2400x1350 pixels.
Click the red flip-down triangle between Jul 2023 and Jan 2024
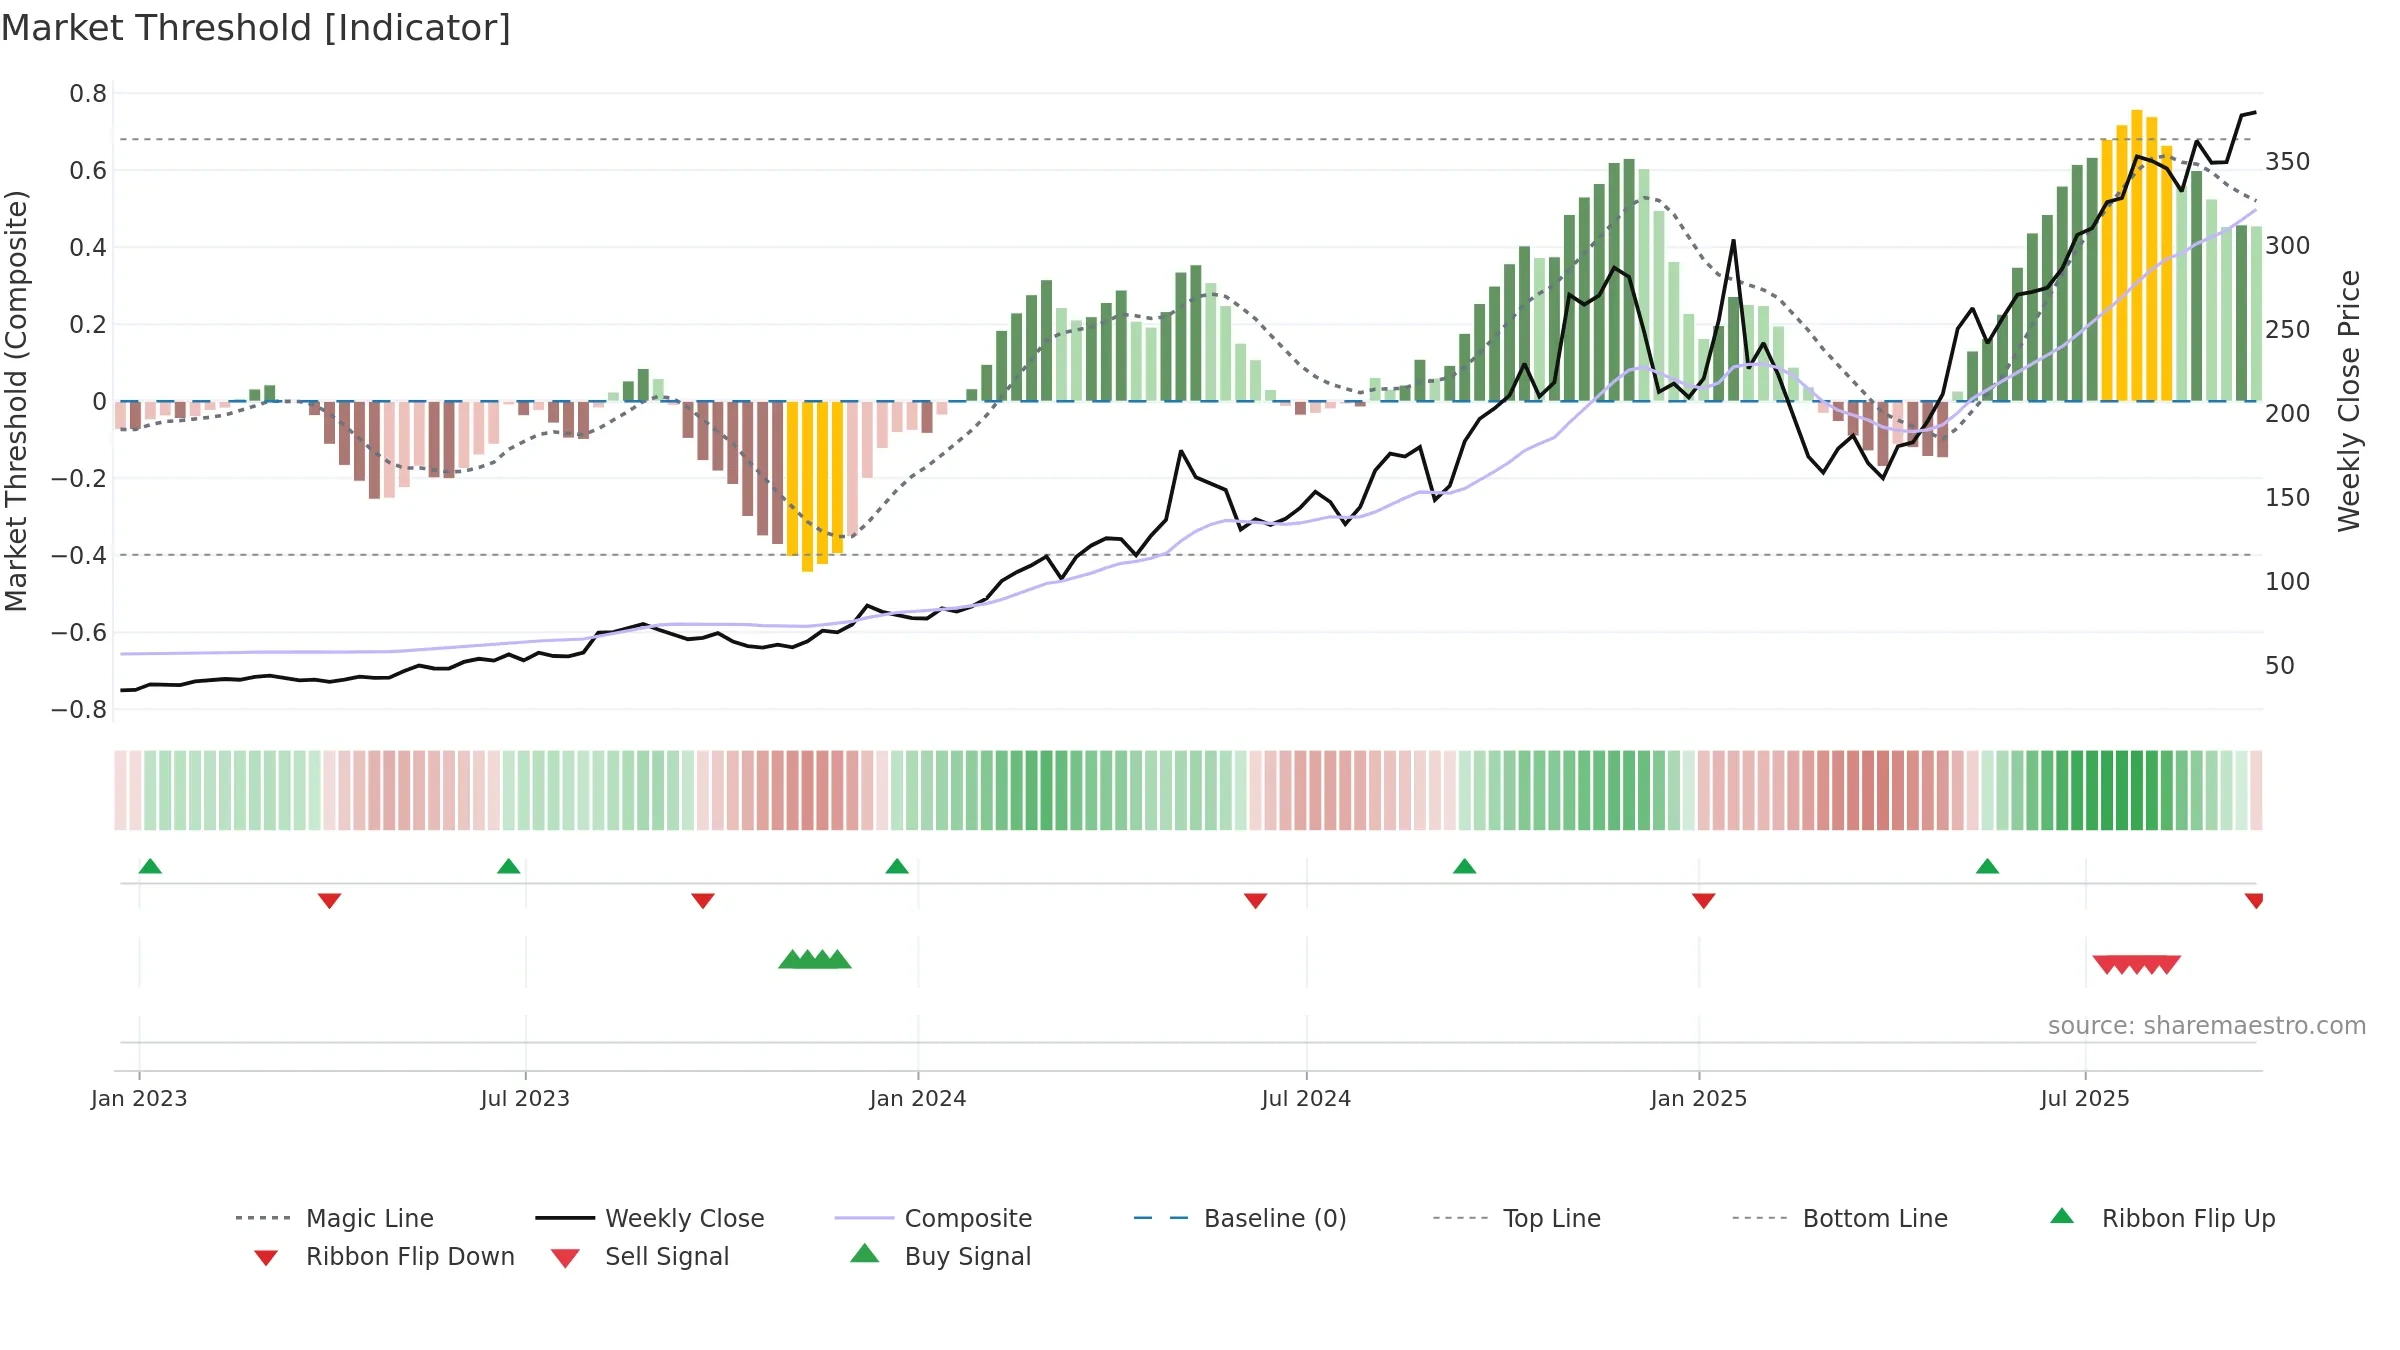click(x=703, y=901)
